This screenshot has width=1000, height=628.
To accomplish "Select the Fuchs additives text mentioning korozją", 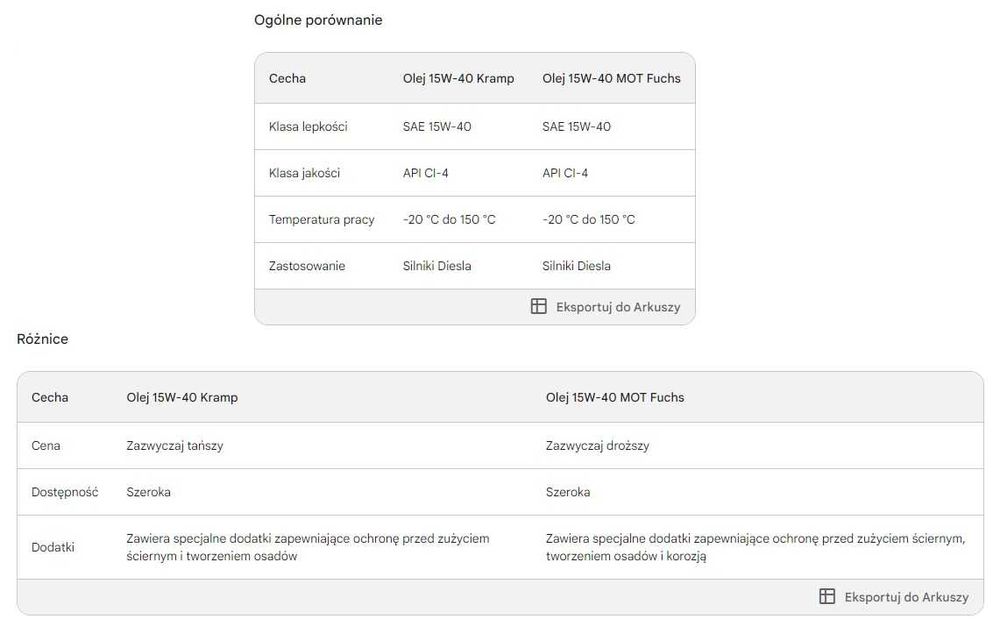I will click(x=755, y=547).
